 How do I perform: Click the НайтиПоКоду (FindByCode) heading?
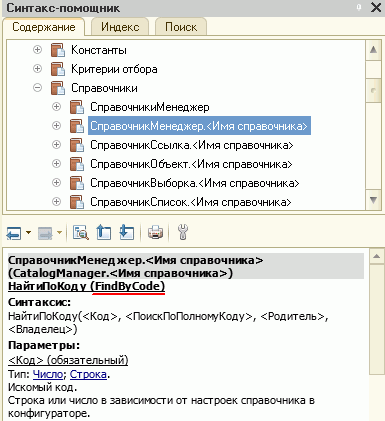click(87, 286)
